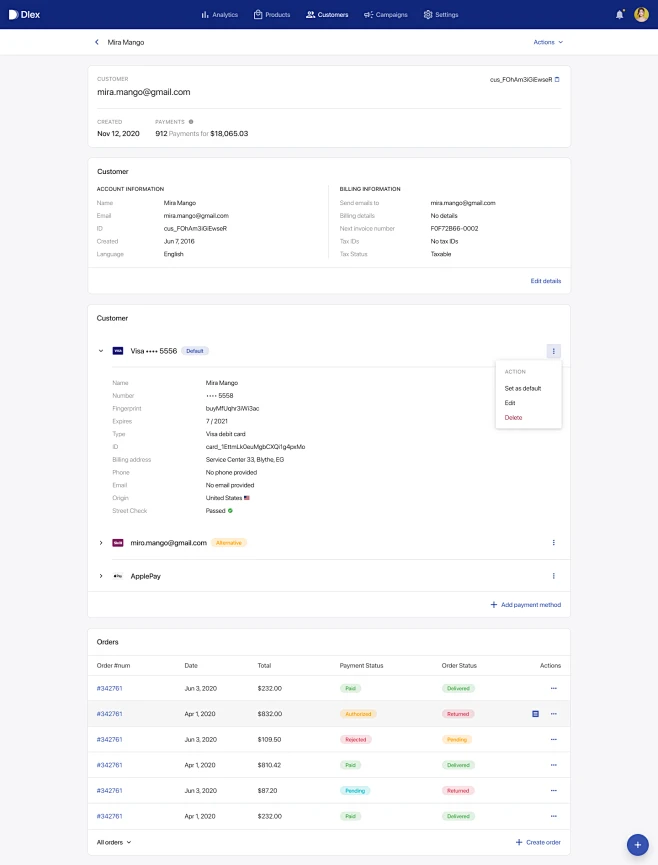This screenshot has width=658, height=865.
Task: Choose Set as default in the action menu
Action: click(523, 388)
